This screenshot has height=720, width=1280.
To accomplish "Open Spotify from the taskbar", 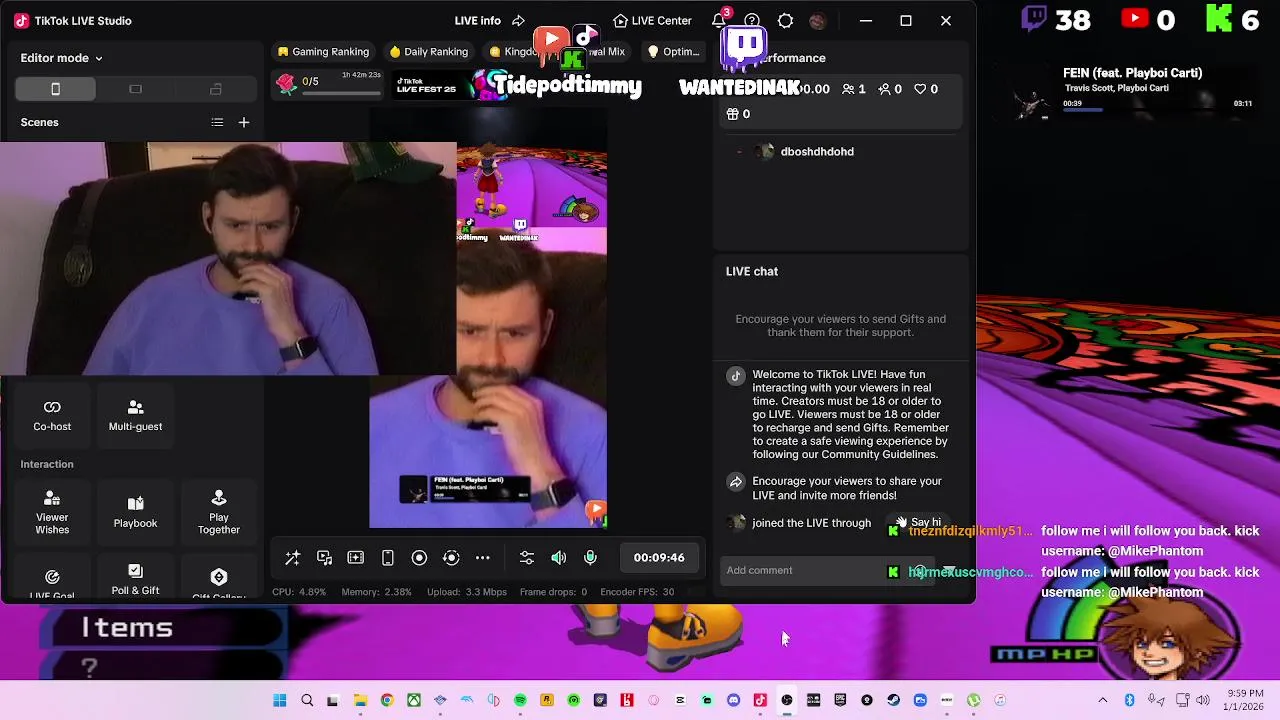I will [x=520, y=700].
